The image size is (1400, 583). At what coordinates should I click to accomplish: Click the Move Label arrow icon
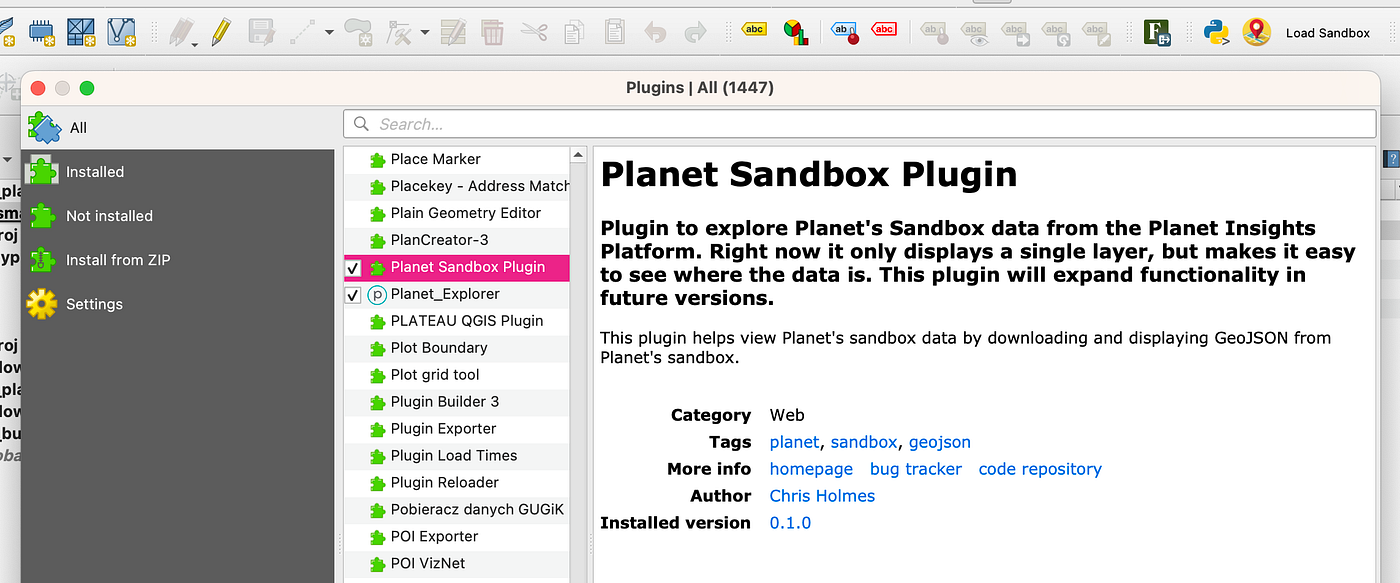1015,33
